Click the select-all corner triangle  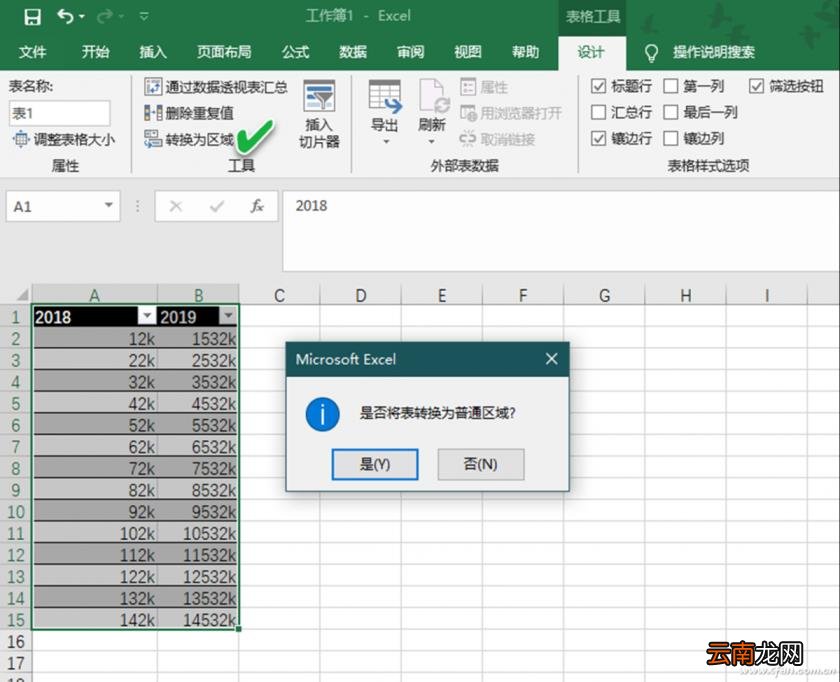(x=21, y=295)
